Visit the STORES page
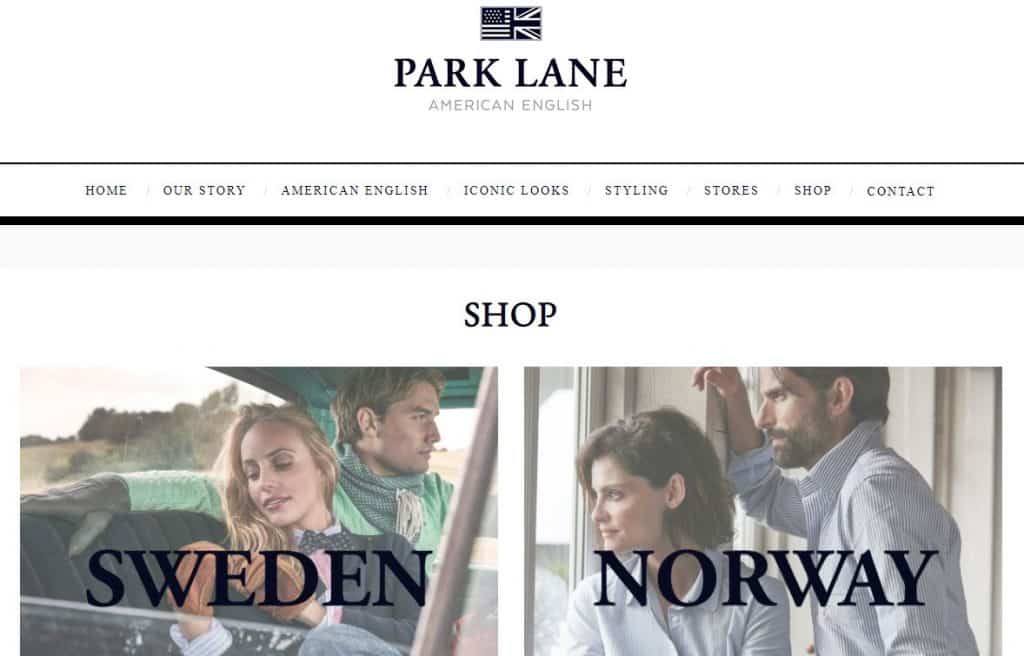 point(731,190)
